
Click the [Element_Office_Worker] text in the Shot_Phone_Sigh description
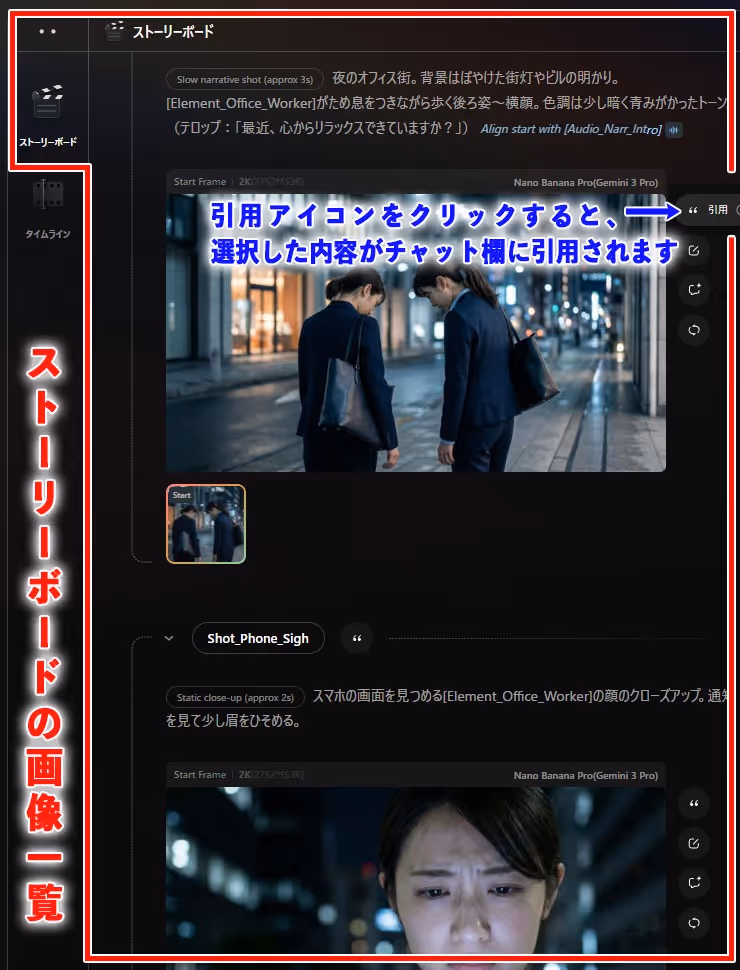(517, 697)
